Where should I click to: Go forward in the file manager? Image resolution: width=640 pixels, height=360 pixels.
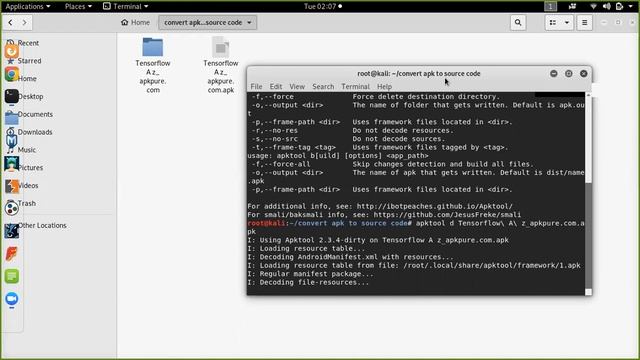coord(24,22)
